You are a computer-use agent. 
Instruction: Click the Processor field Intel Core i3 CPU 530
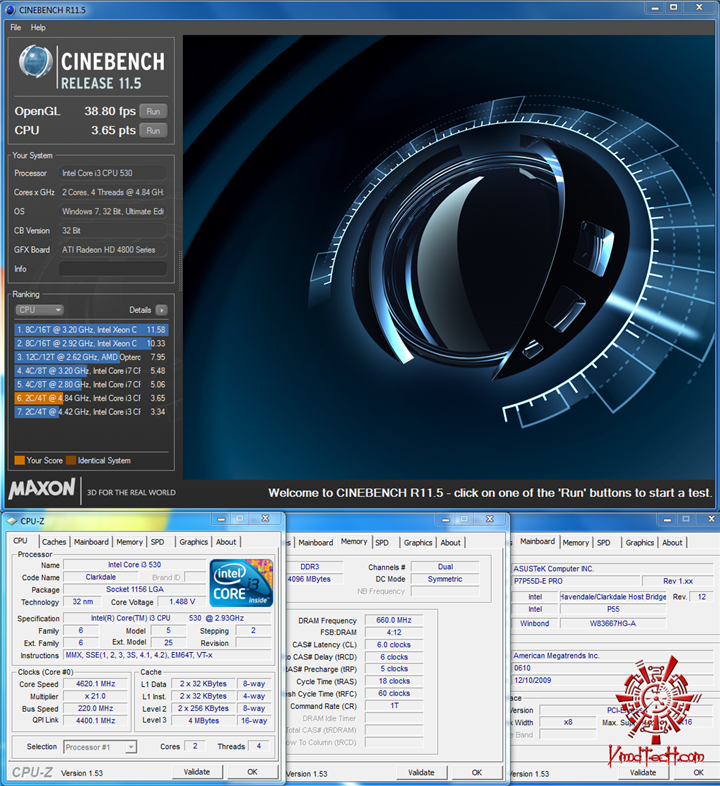coord(113,173)
